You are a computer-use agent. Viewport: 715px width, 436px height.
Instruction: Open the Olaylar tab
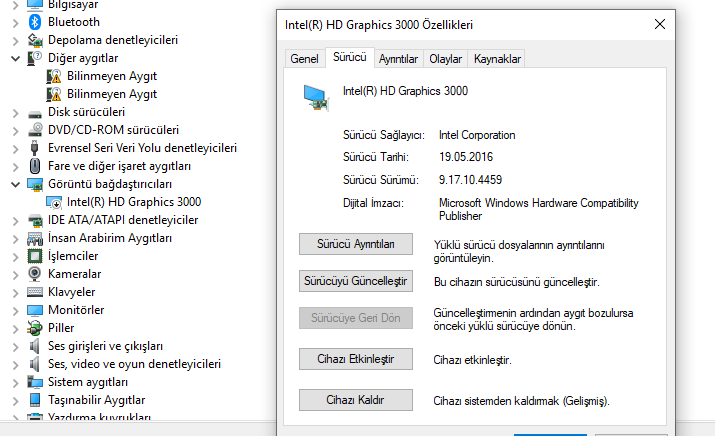point(445,59)
